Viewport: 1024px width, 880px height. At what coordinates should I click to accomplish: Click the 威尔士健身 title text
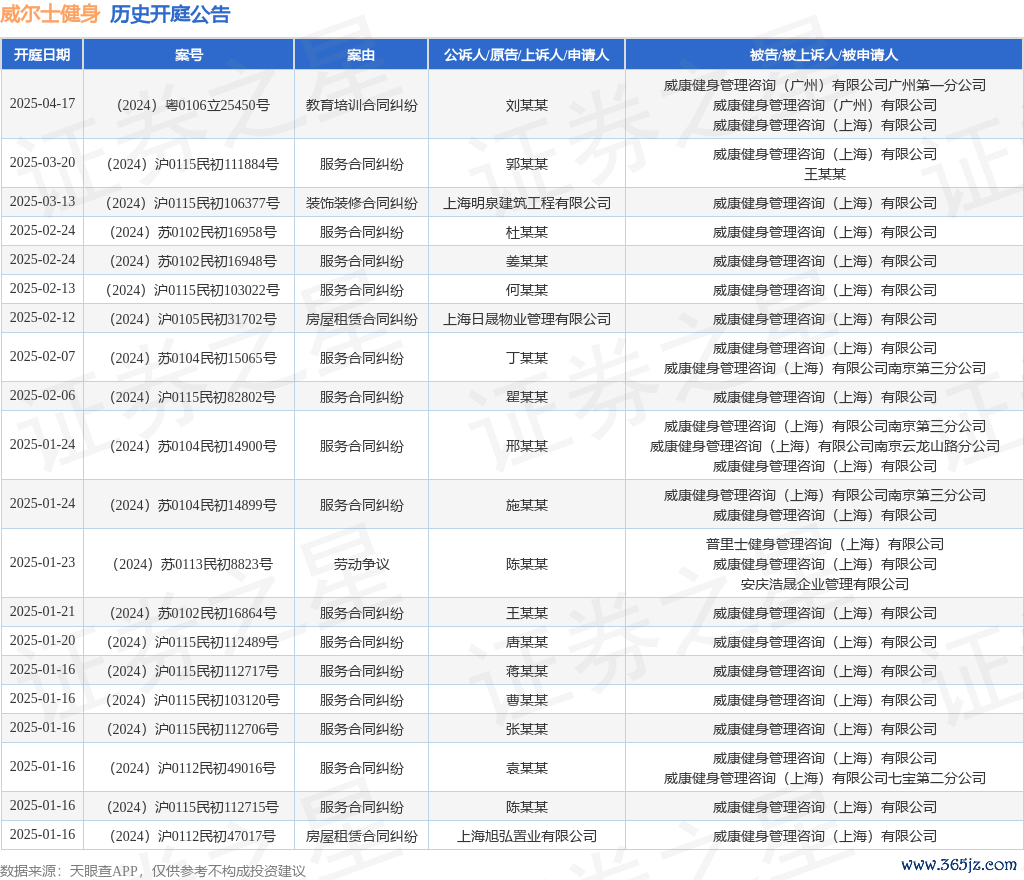(x=50, y=14)
